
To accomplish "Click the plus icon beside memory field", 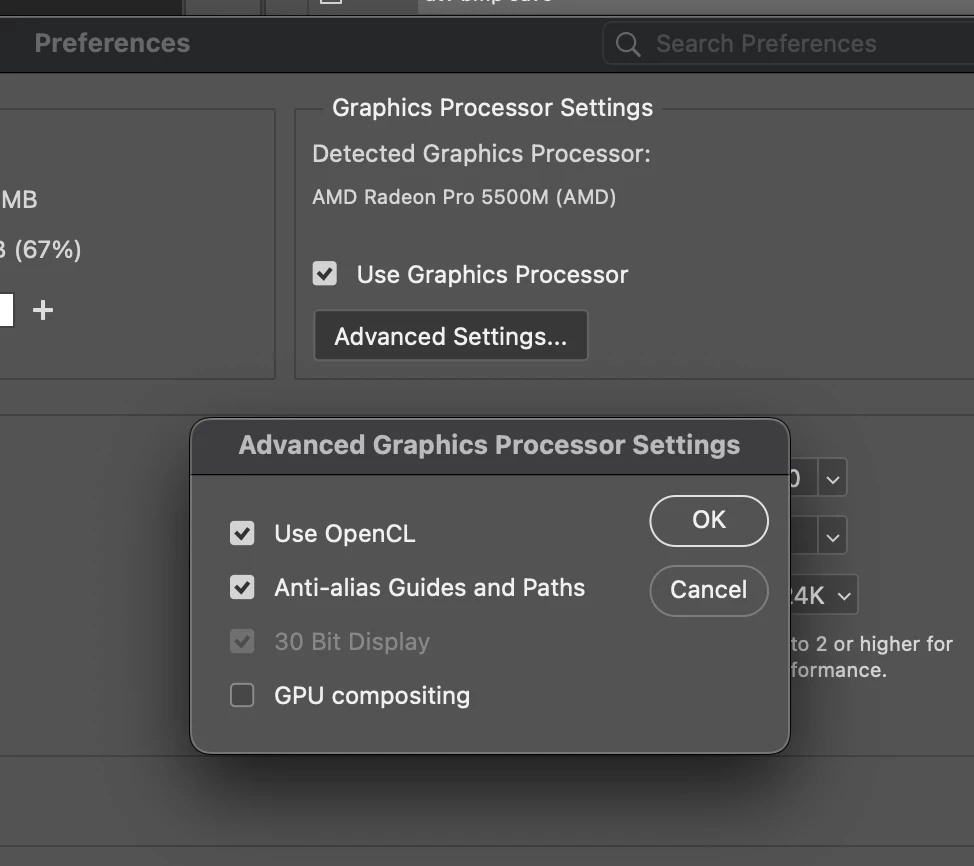I will pos(42,310).
